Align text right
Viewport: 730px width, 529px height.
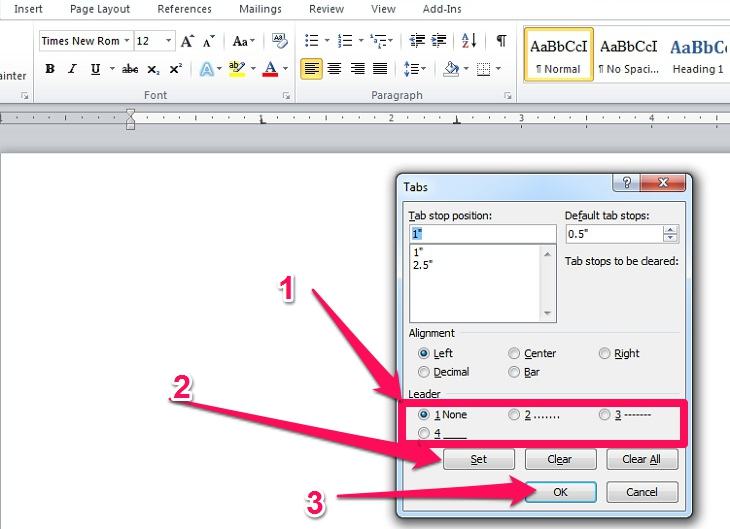click(x=357, y=69)
